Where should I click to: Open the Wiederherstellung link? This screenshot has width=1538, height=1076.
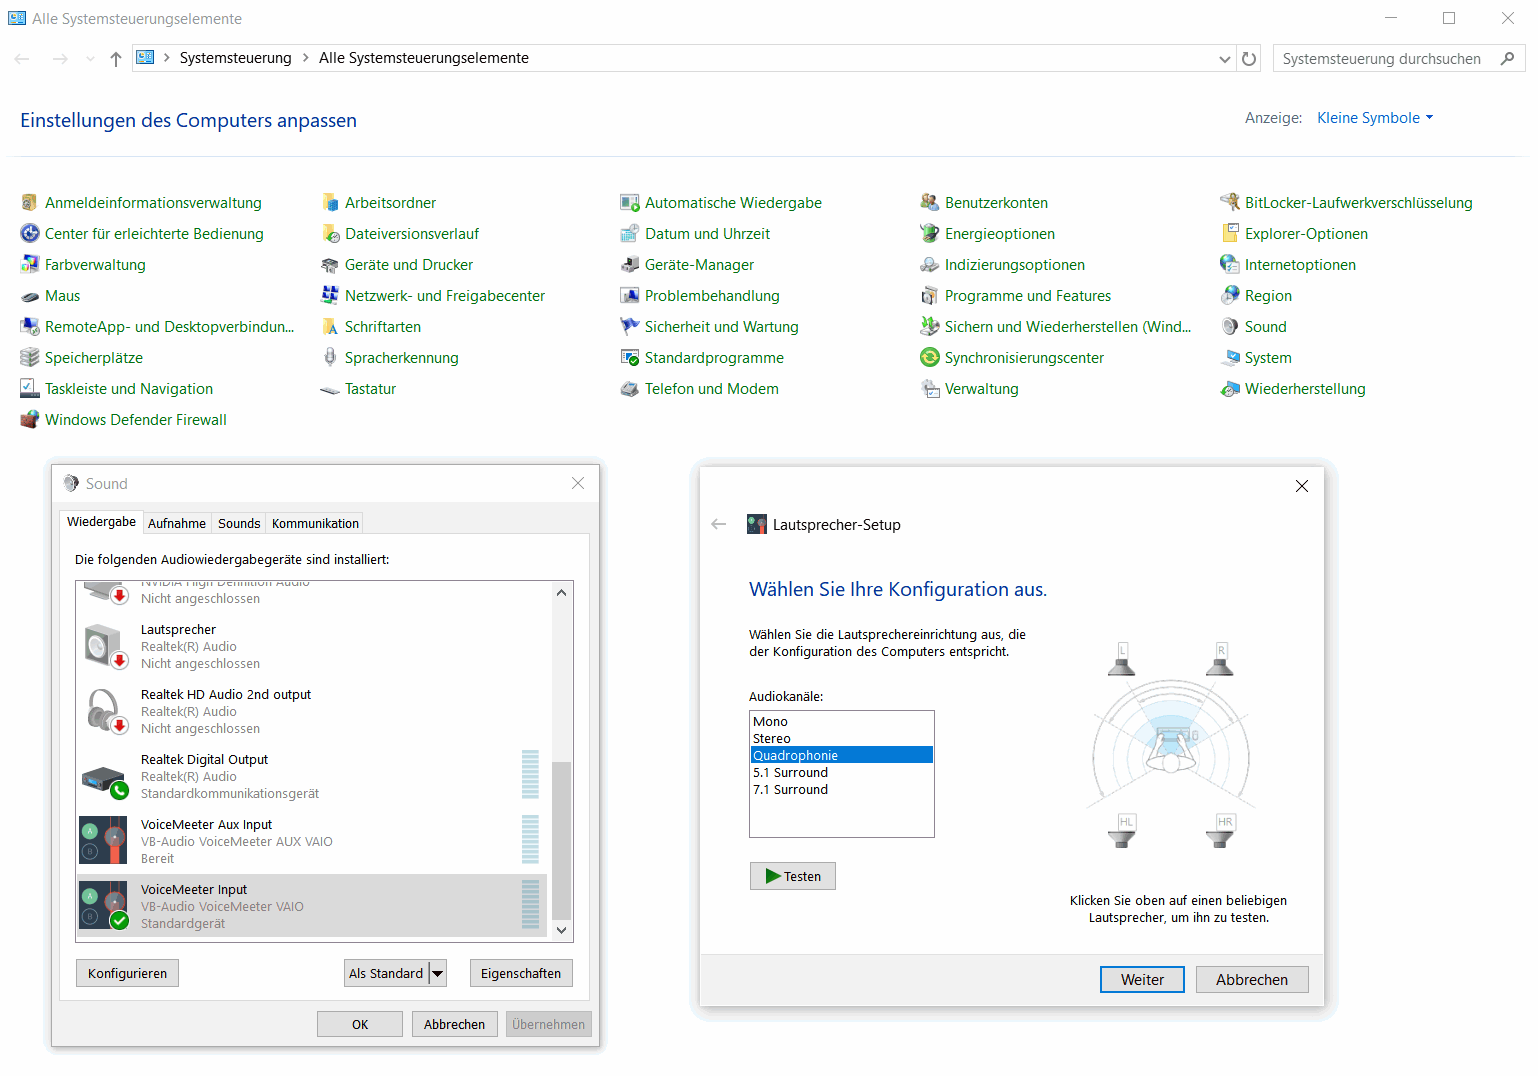(1305, 389)
